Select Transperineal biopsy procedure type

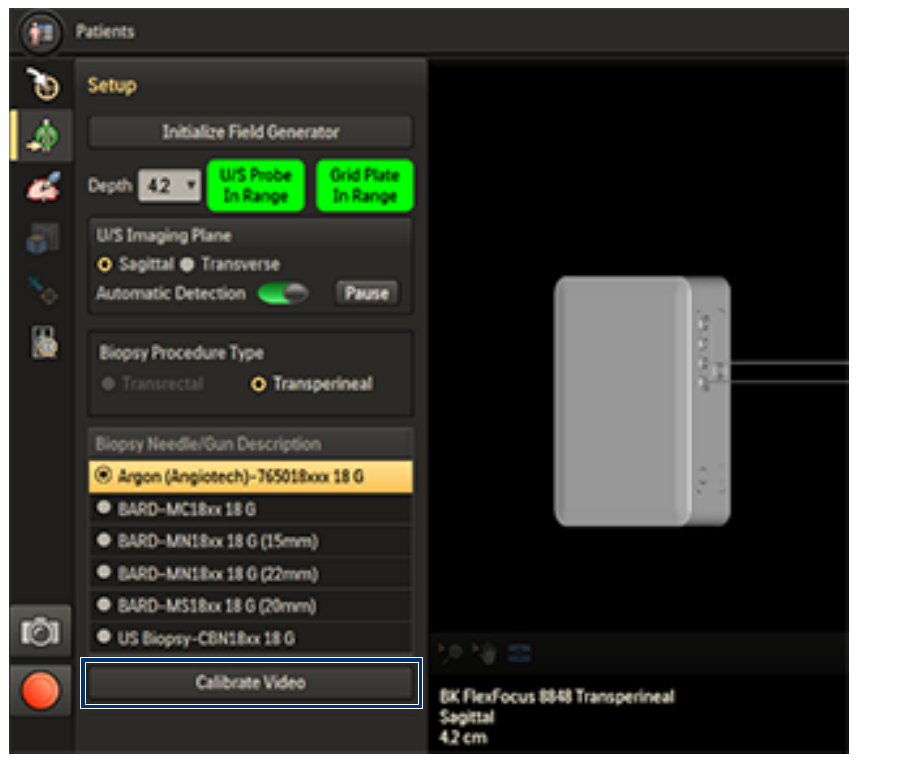[x=312, y=383]
